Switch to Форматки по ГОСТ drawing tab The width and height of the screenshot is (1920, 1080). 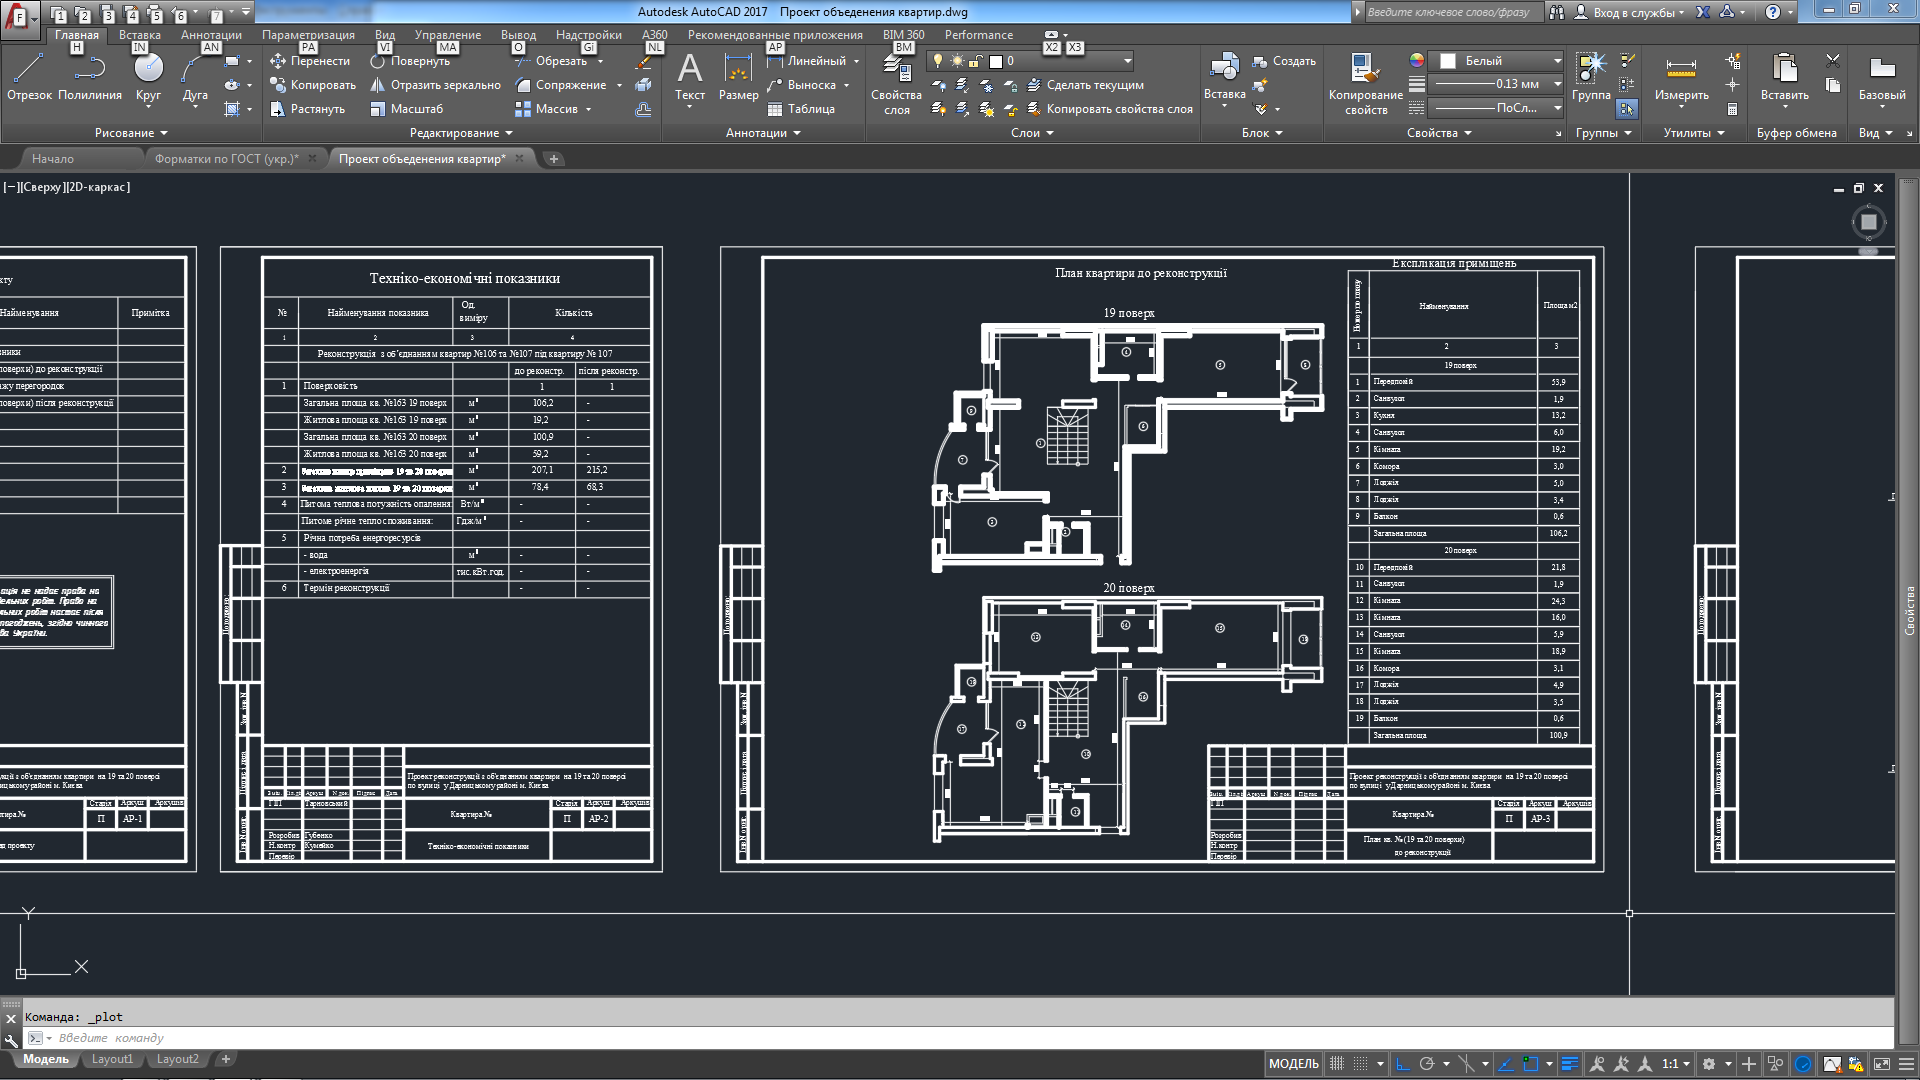227,159
